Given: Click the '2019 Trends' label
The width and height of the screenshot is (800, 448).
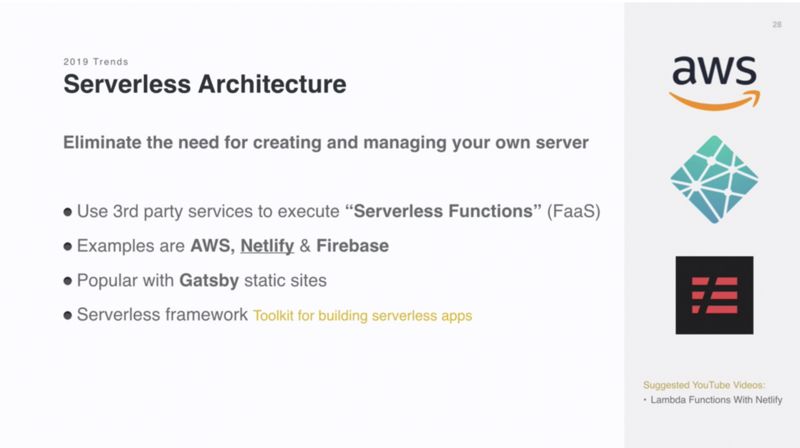Looking at the screenshot, I should click(x=96, y=62).
